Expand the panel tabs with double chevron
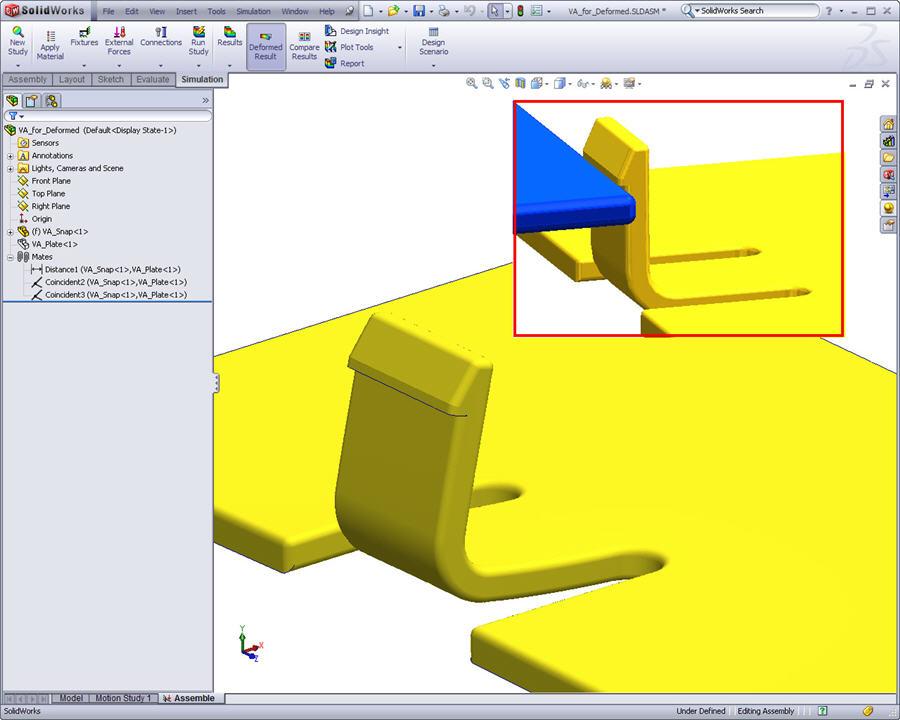The width and height of the screenshot is (900, 720). coord(205,100)
